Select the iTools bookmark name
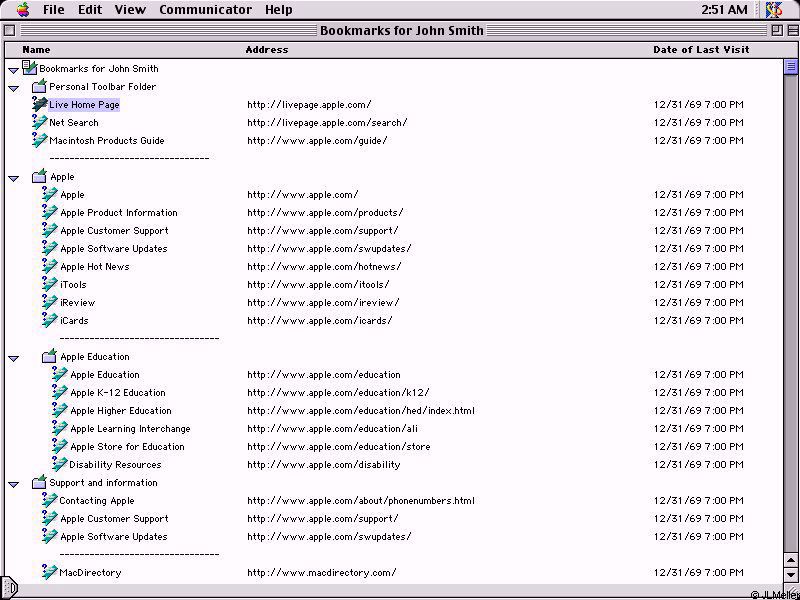This screenshot has width=800, height=600. click(73, 285)
